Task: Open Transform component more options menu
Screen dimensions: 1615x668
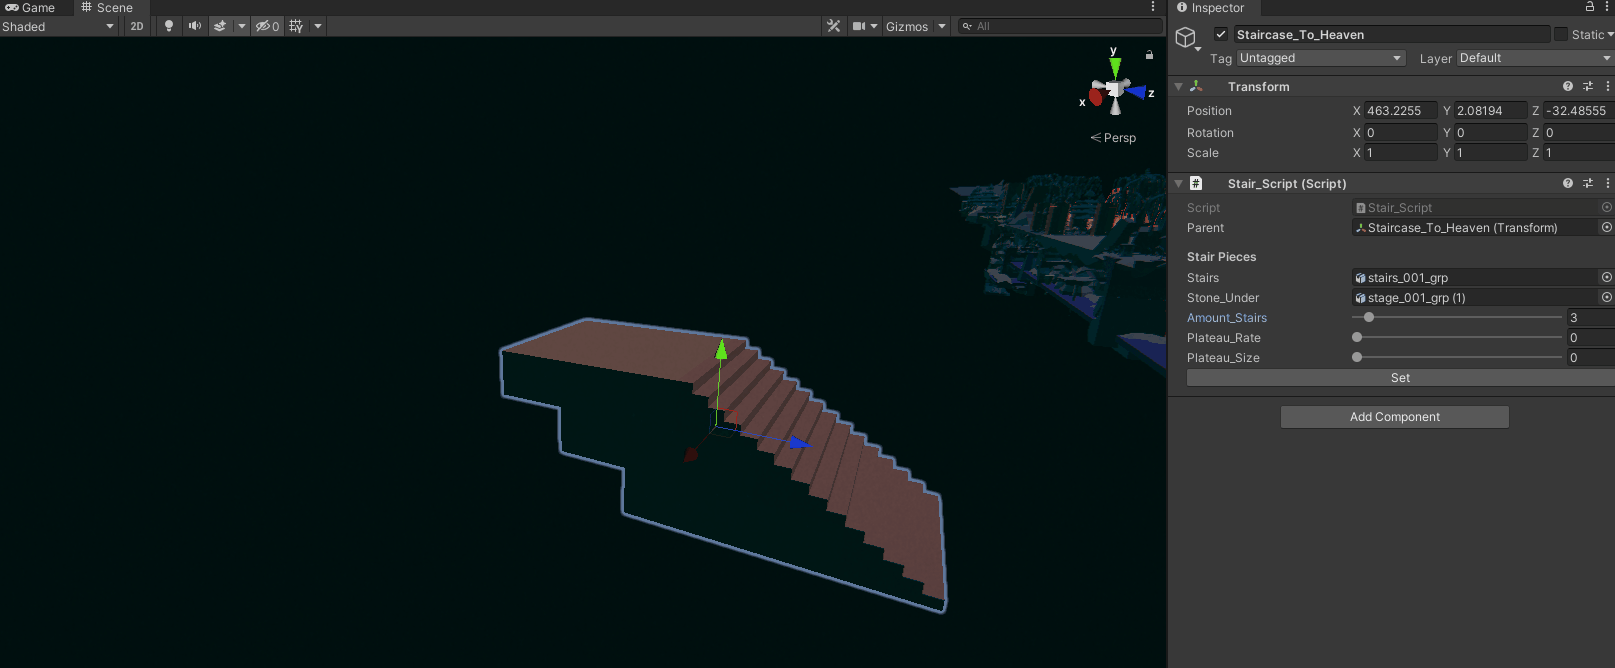Action: tap(1607, 86)
